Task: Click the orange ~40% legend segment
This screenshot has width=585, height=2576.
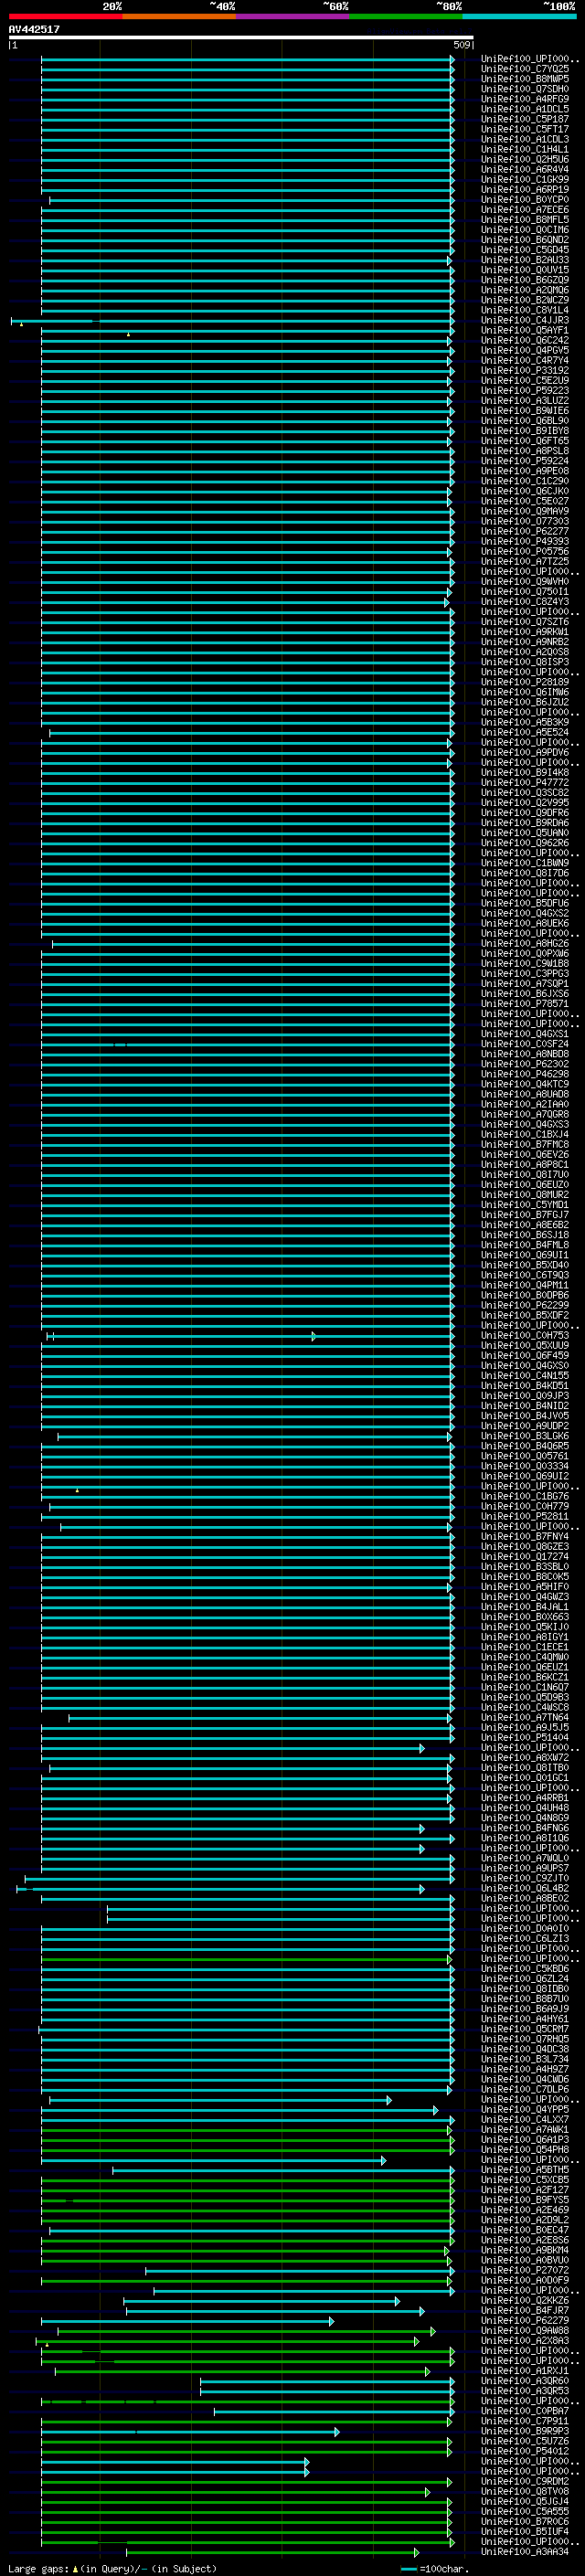Action: coord(180,16)
